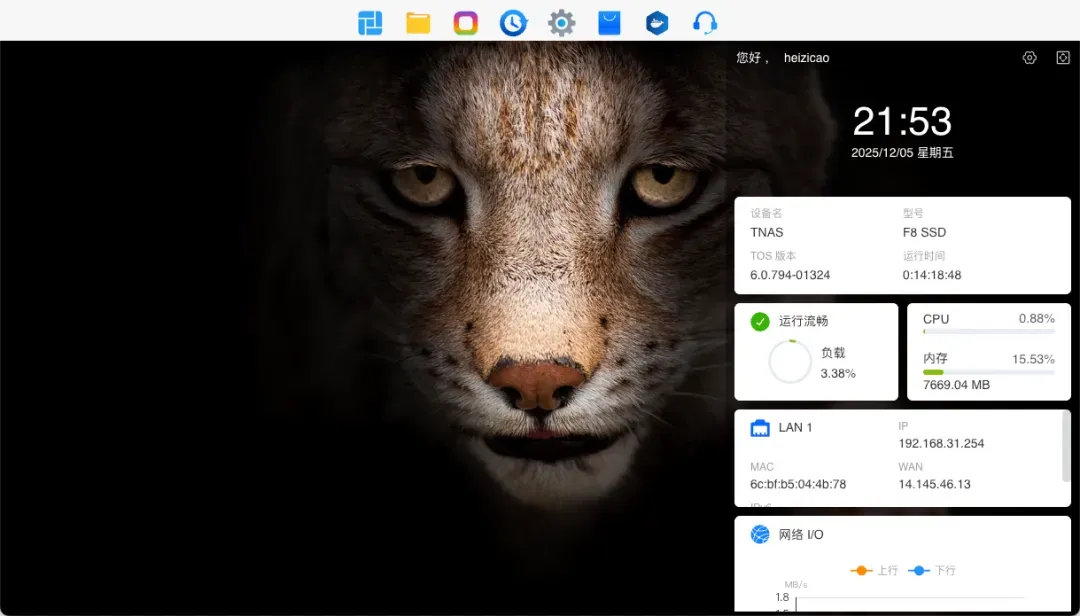This screenshot has width=1080, height=616.
Task: Open the support headset icon
Action: click(705, 23)
